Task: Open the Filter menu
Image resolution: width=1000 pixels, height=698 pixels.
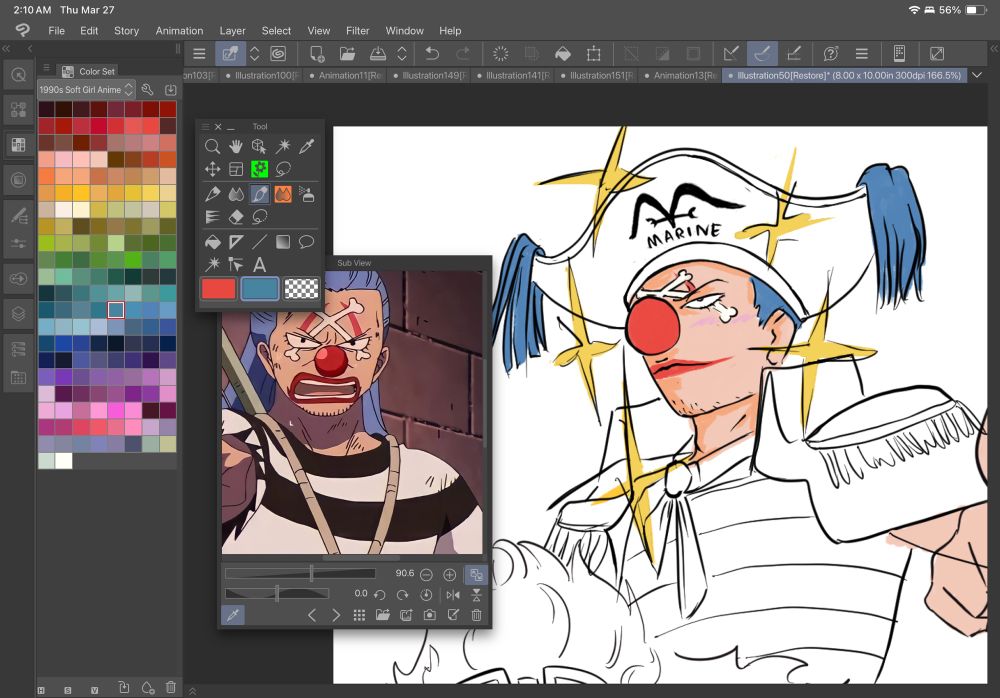Action: 357,31
